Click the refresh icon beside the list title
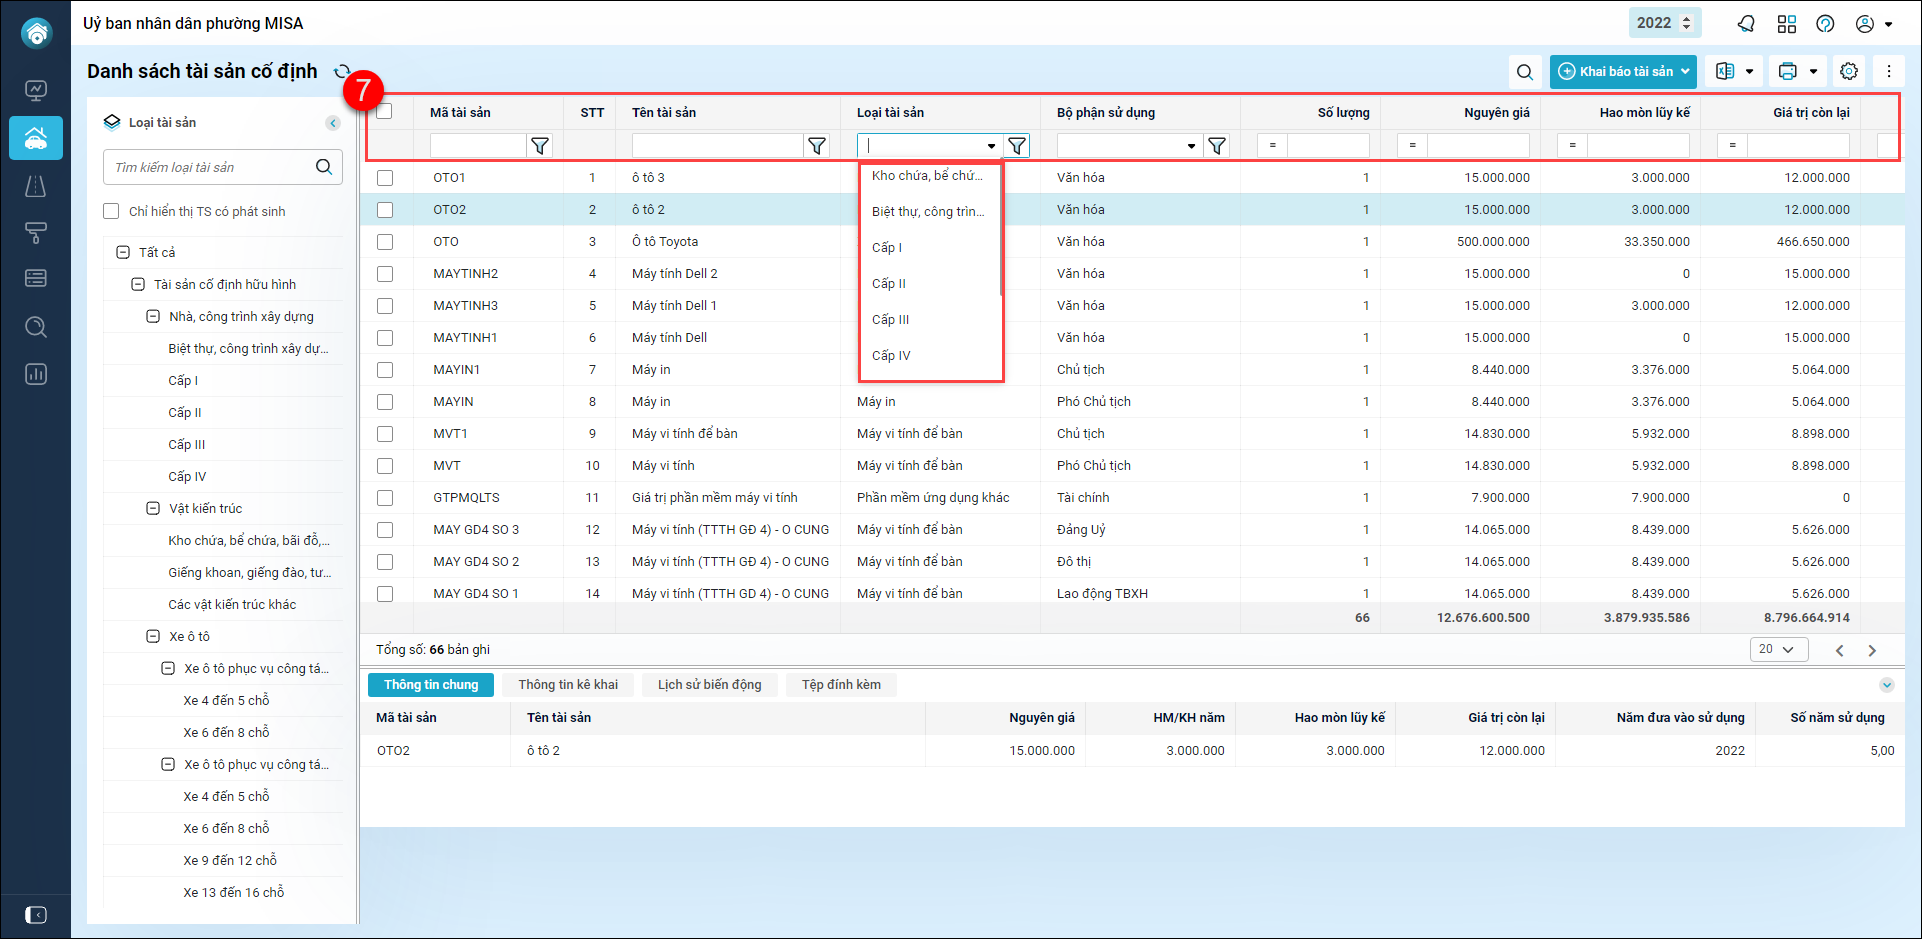Image resolution: width=1922 pixels, height=939 pixels. pos(341,72)
